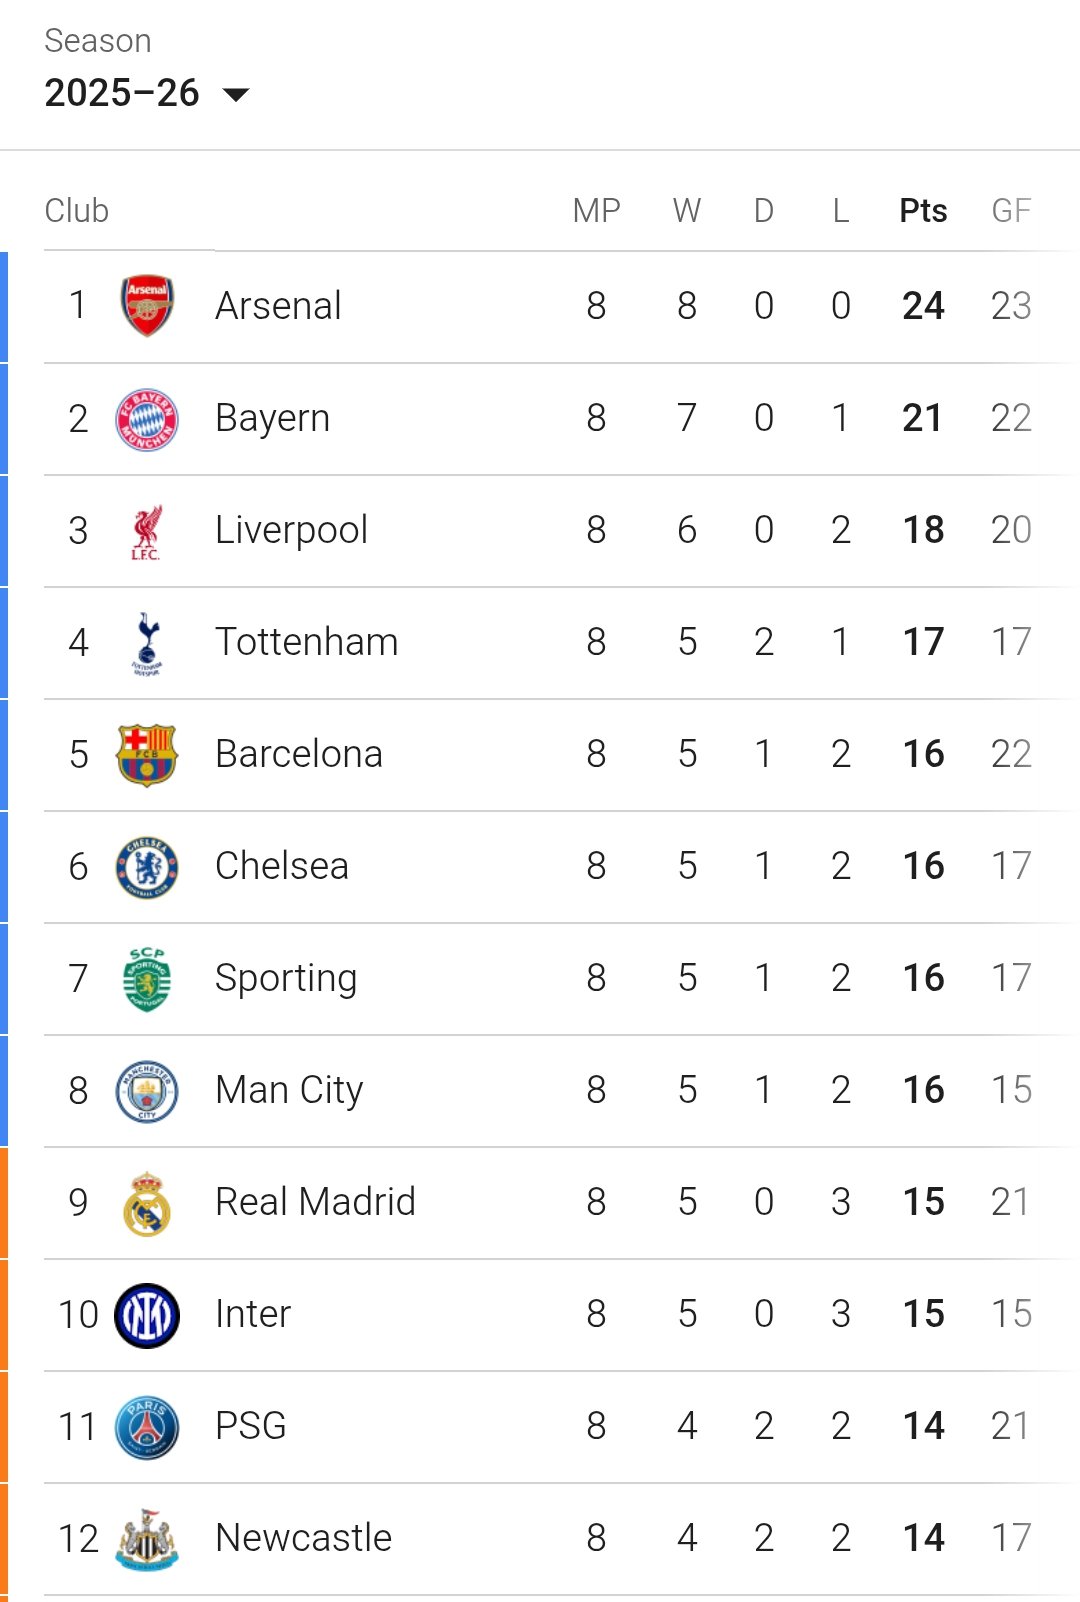Open the Real Madrid team name
Screen dimensions: 1080x1602
coord(315,1202)
